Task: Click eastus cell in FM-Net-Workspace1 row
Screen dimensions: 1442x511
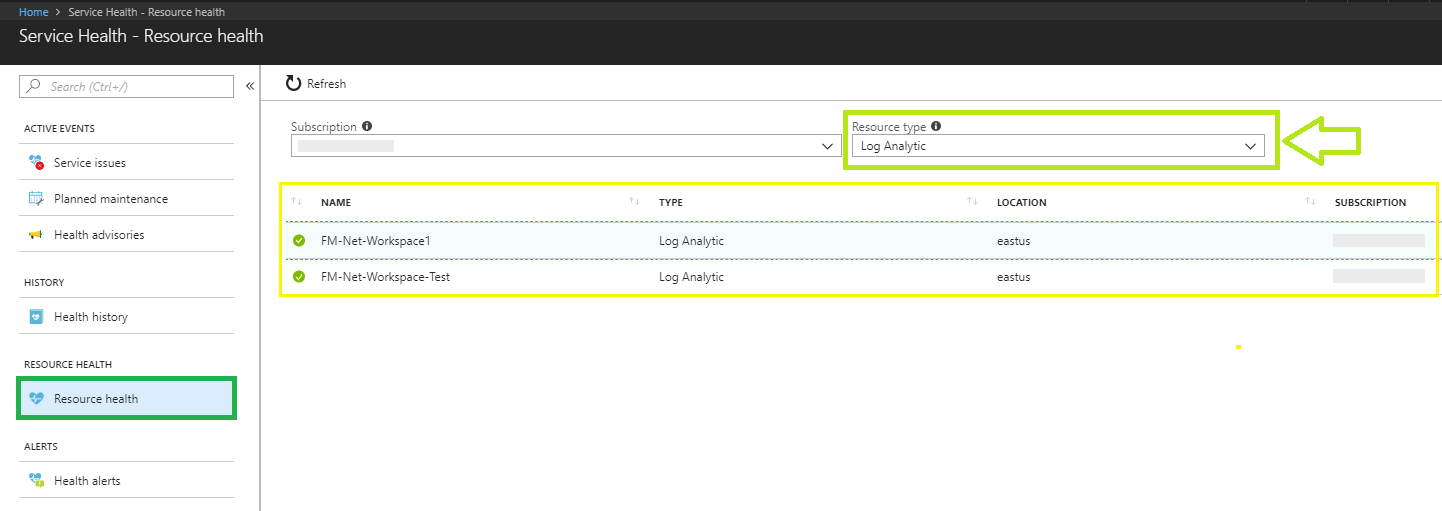Action: (x=1013, y=241)
